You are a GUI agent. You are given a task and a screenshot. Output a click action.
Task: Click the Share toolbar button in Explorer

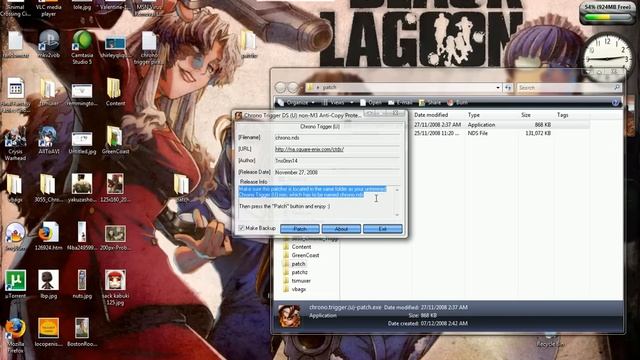click(430, 102)
